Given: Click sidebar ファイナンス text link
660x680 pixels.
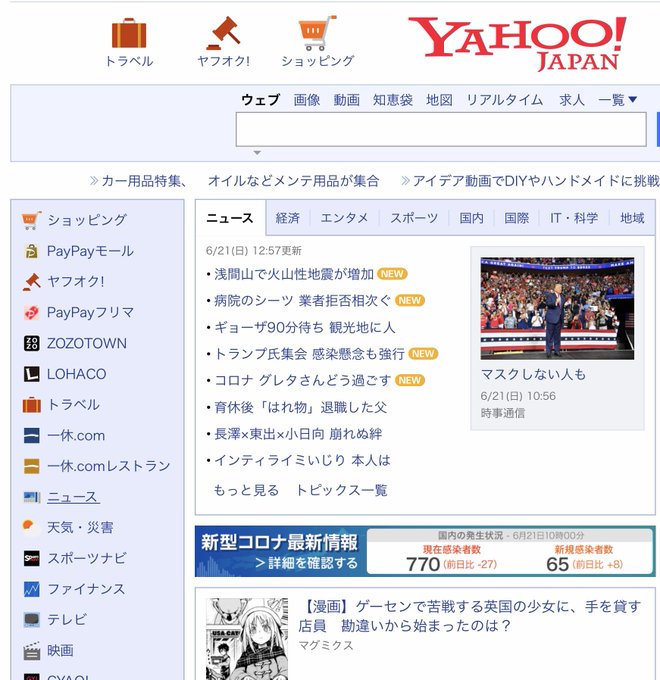Looking at the screenshot, I should click(86, 589).
